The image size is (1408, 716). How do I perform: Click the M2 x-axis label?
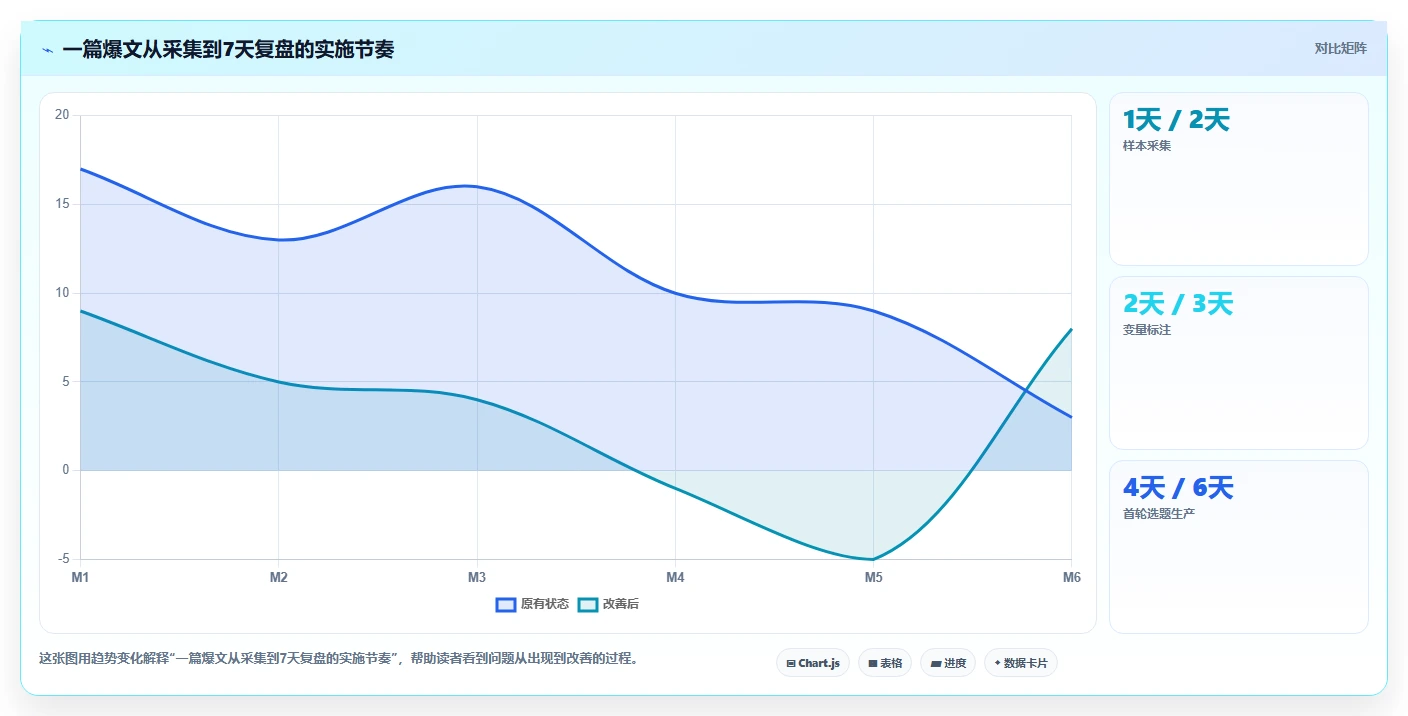(x=278, y=577)
